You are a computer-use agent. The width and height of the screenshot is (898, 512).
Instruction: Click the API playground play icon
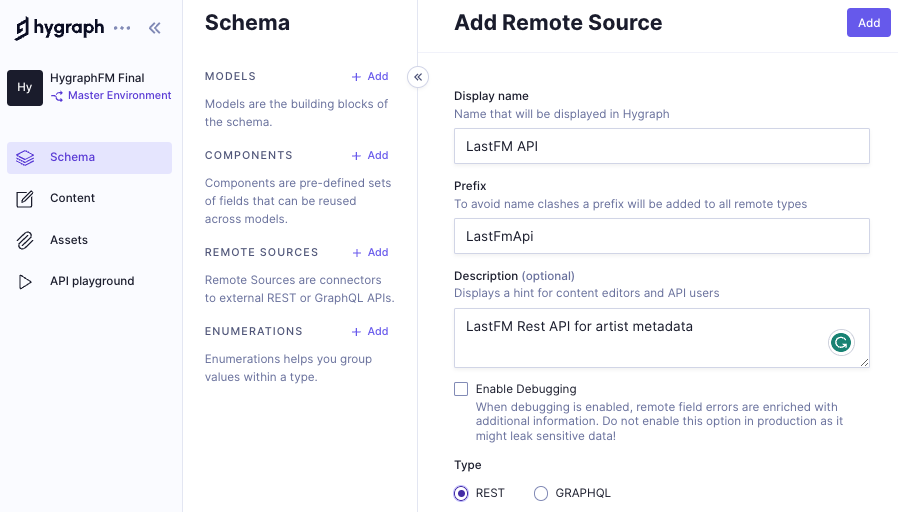point(25,281)
